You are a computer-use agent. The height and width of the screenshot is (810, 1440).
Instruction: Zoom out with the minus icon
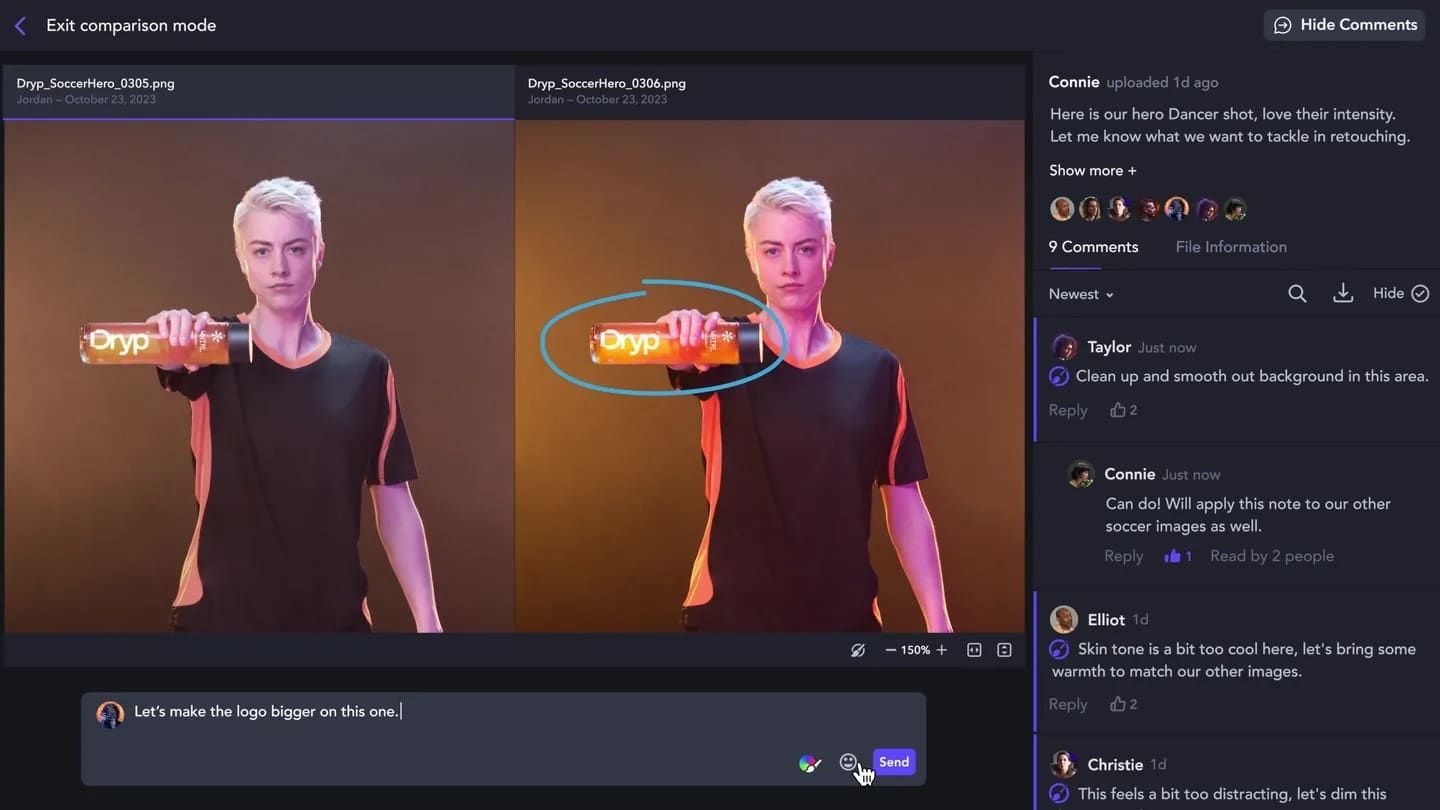[890, 650]
